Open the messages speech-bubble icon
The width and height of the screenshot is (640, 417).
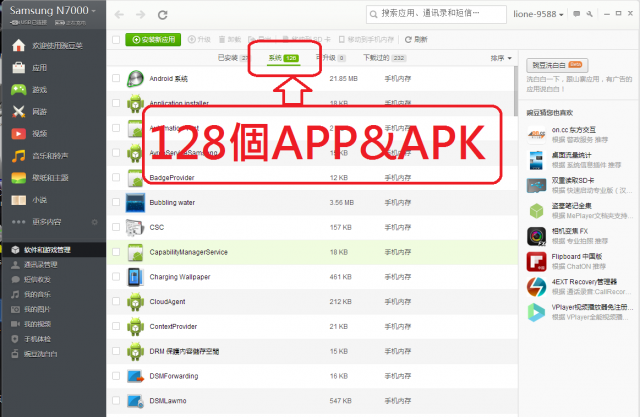point(576,14)
